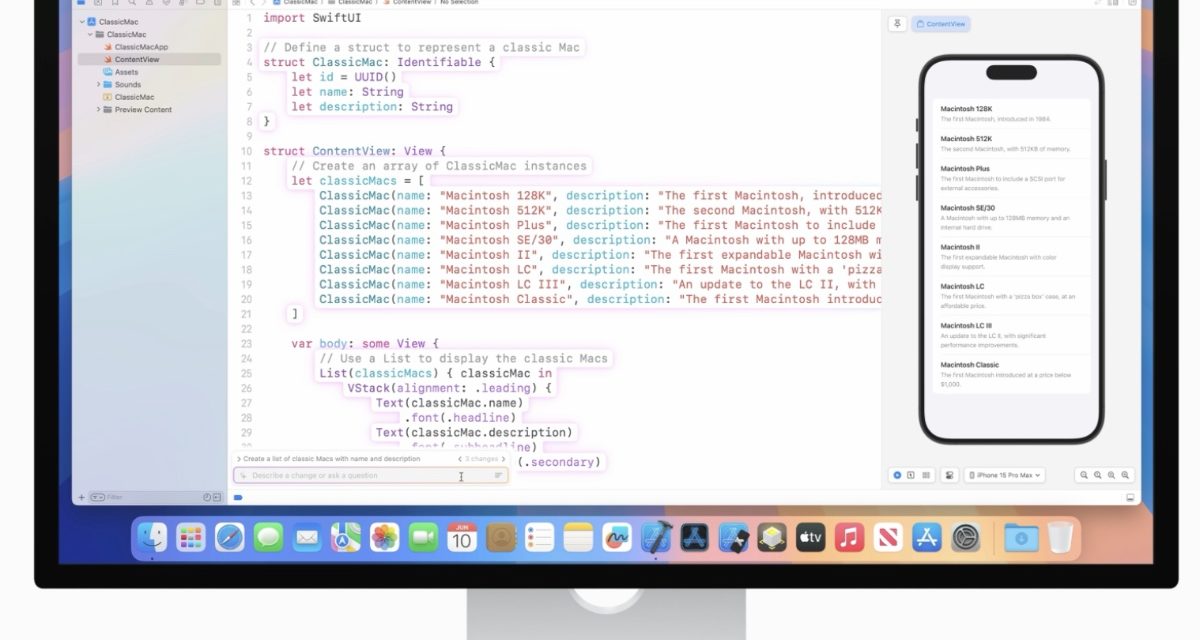Click the selectable preview mode icon
The width and height of the screenshot is (1200, 640).
click(911, 475)
